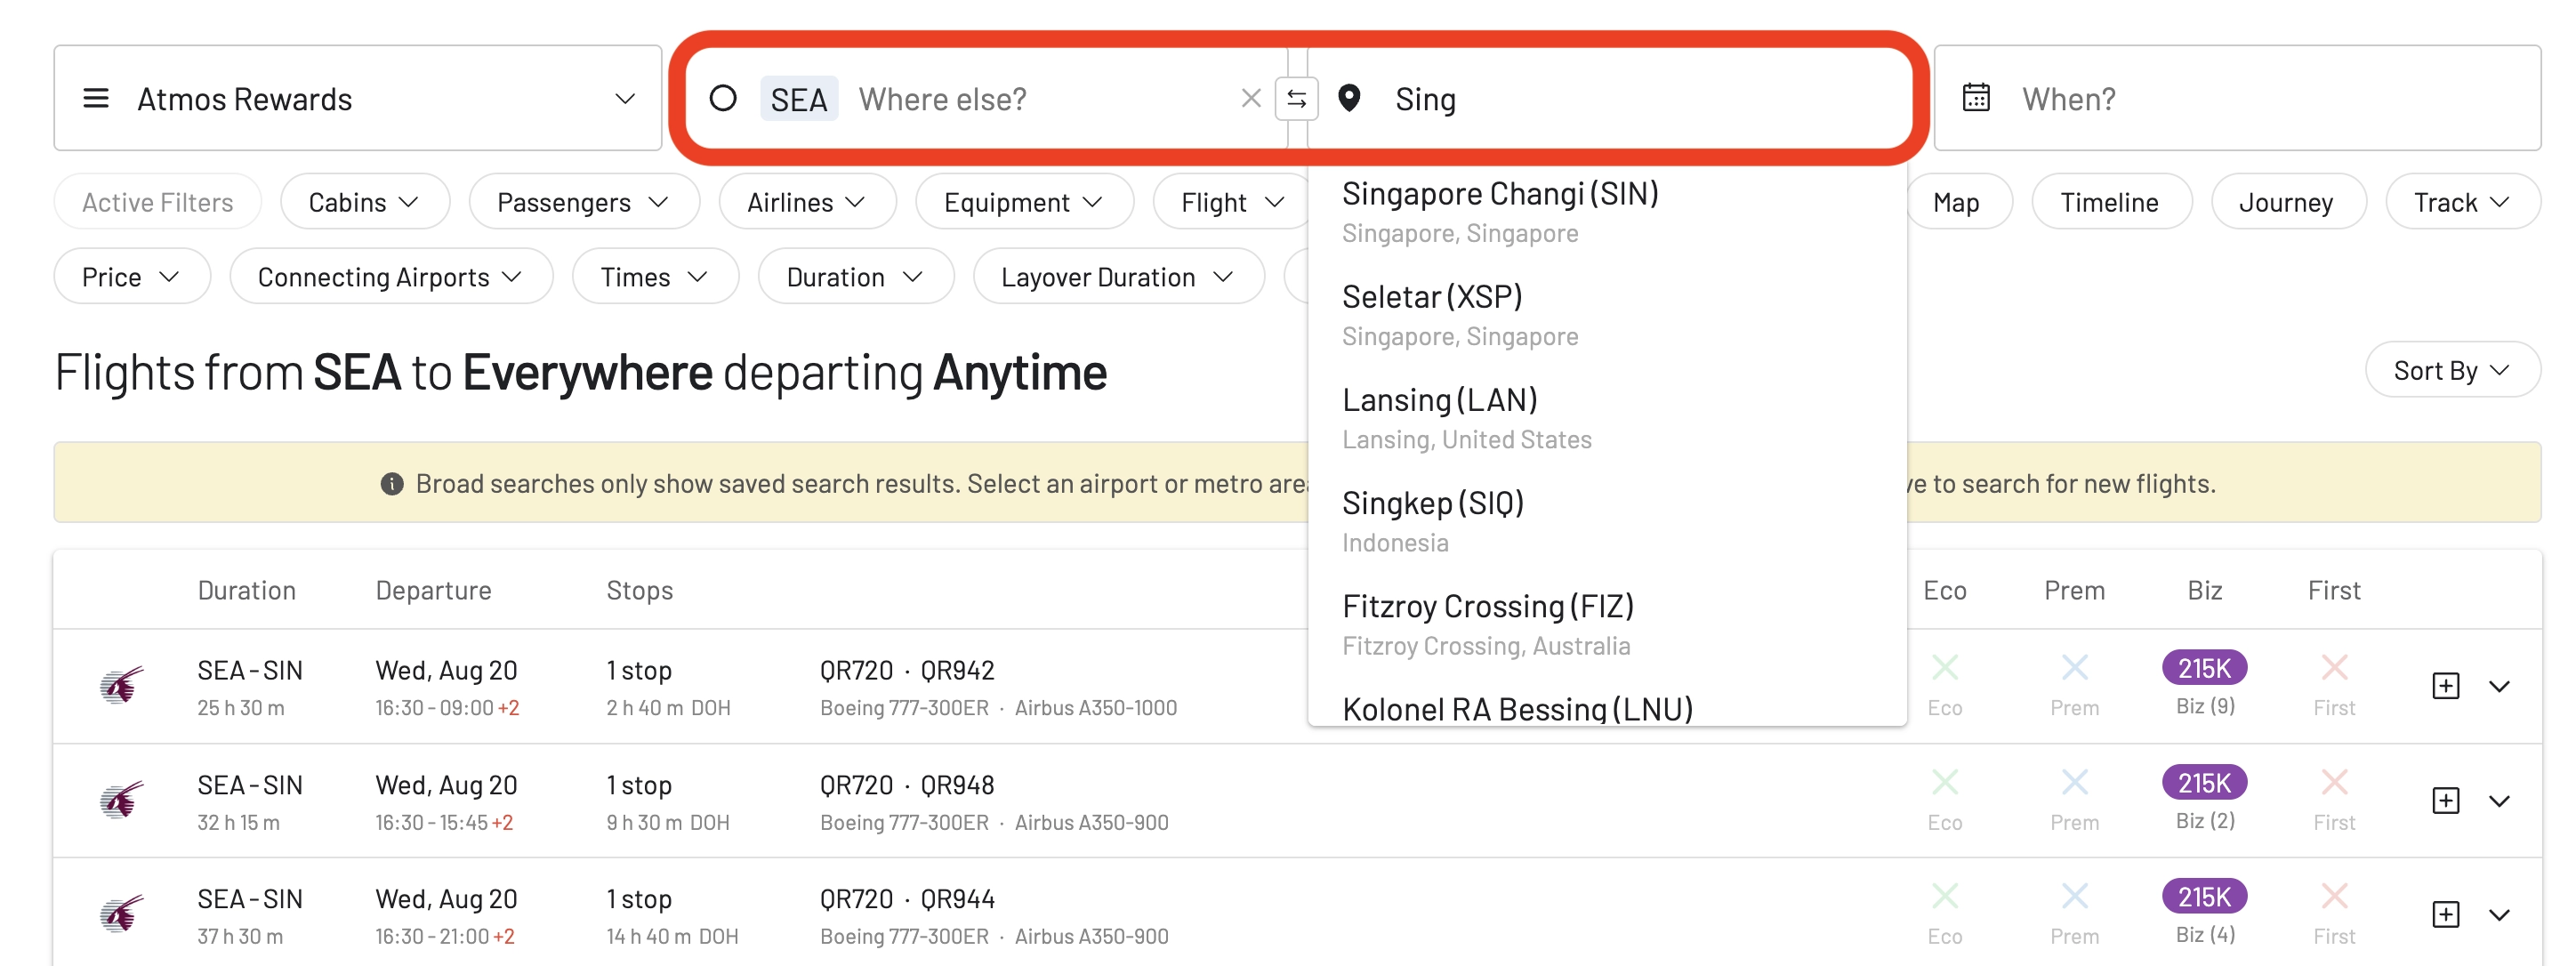The image size is (2576, 966).
Task: Expand the Equipment filter dropdown
Action: [x=1024, y=202]
